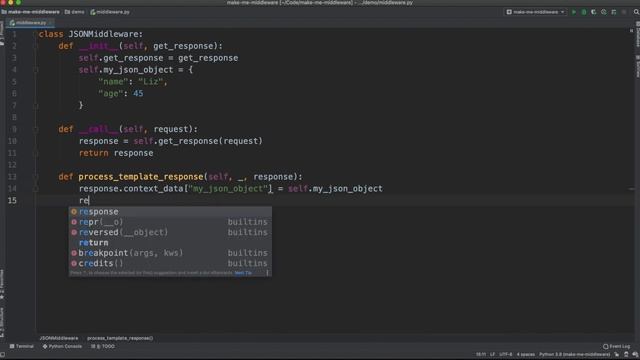Click the editor inspection indicator at top right
This screenshot has height=360, width=640.
point(631,31)
